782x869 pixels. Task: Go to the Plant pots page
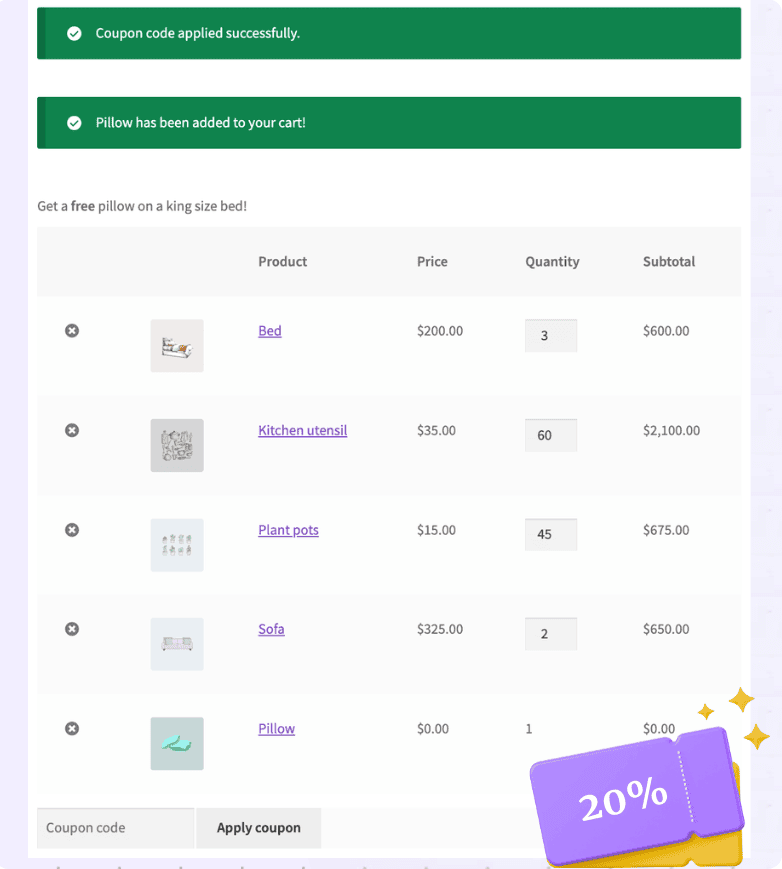(288, 530)
